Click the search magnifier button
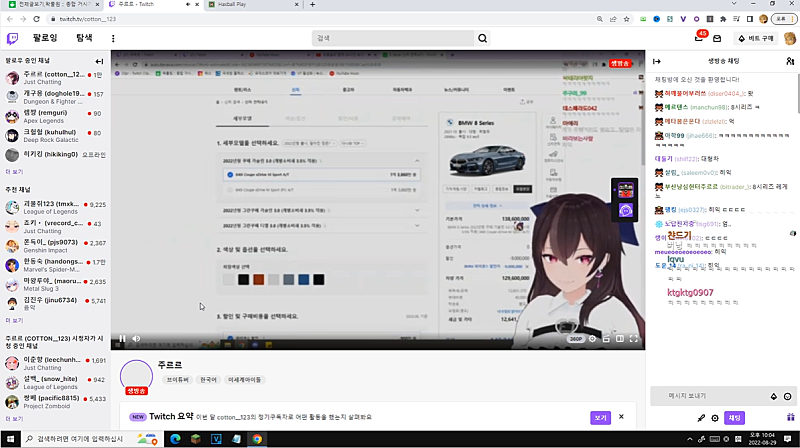Screen dimensions: 800x448 point(482,38)
